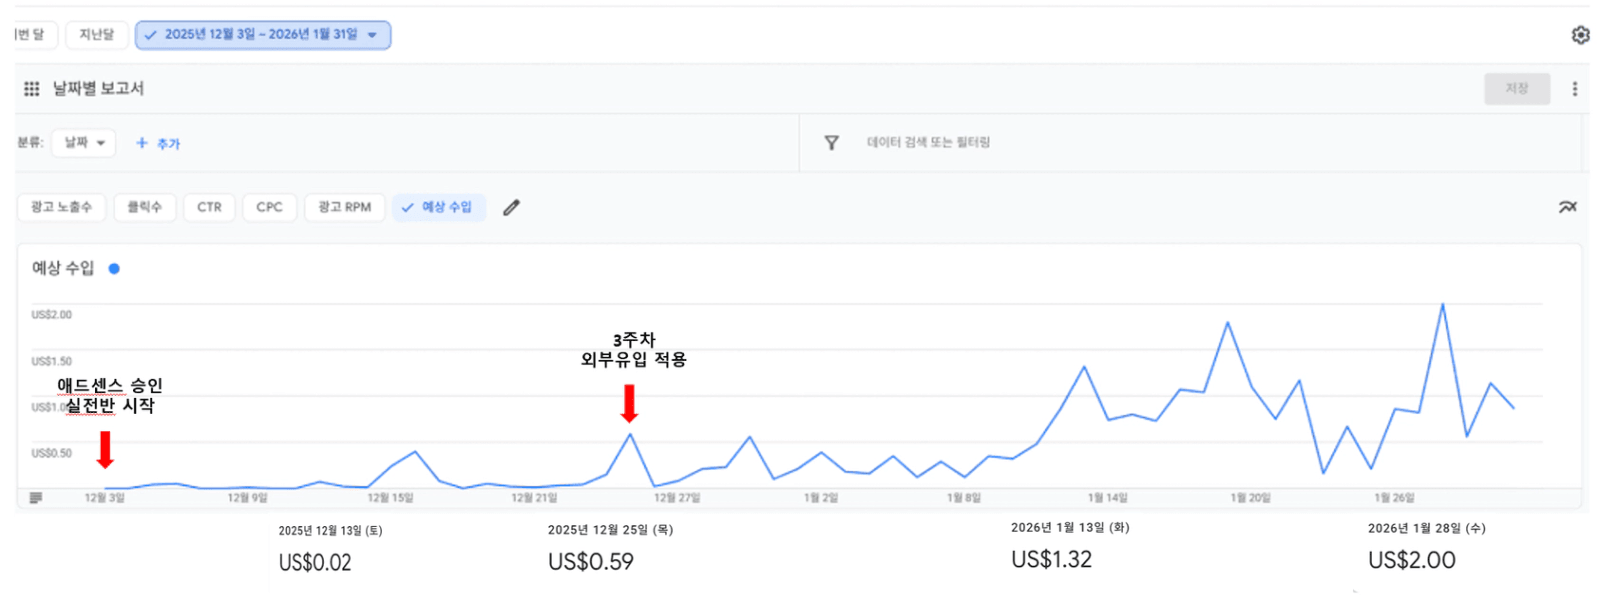
Task: Click the 저장 save button
Action: [x=1516, y=89]
